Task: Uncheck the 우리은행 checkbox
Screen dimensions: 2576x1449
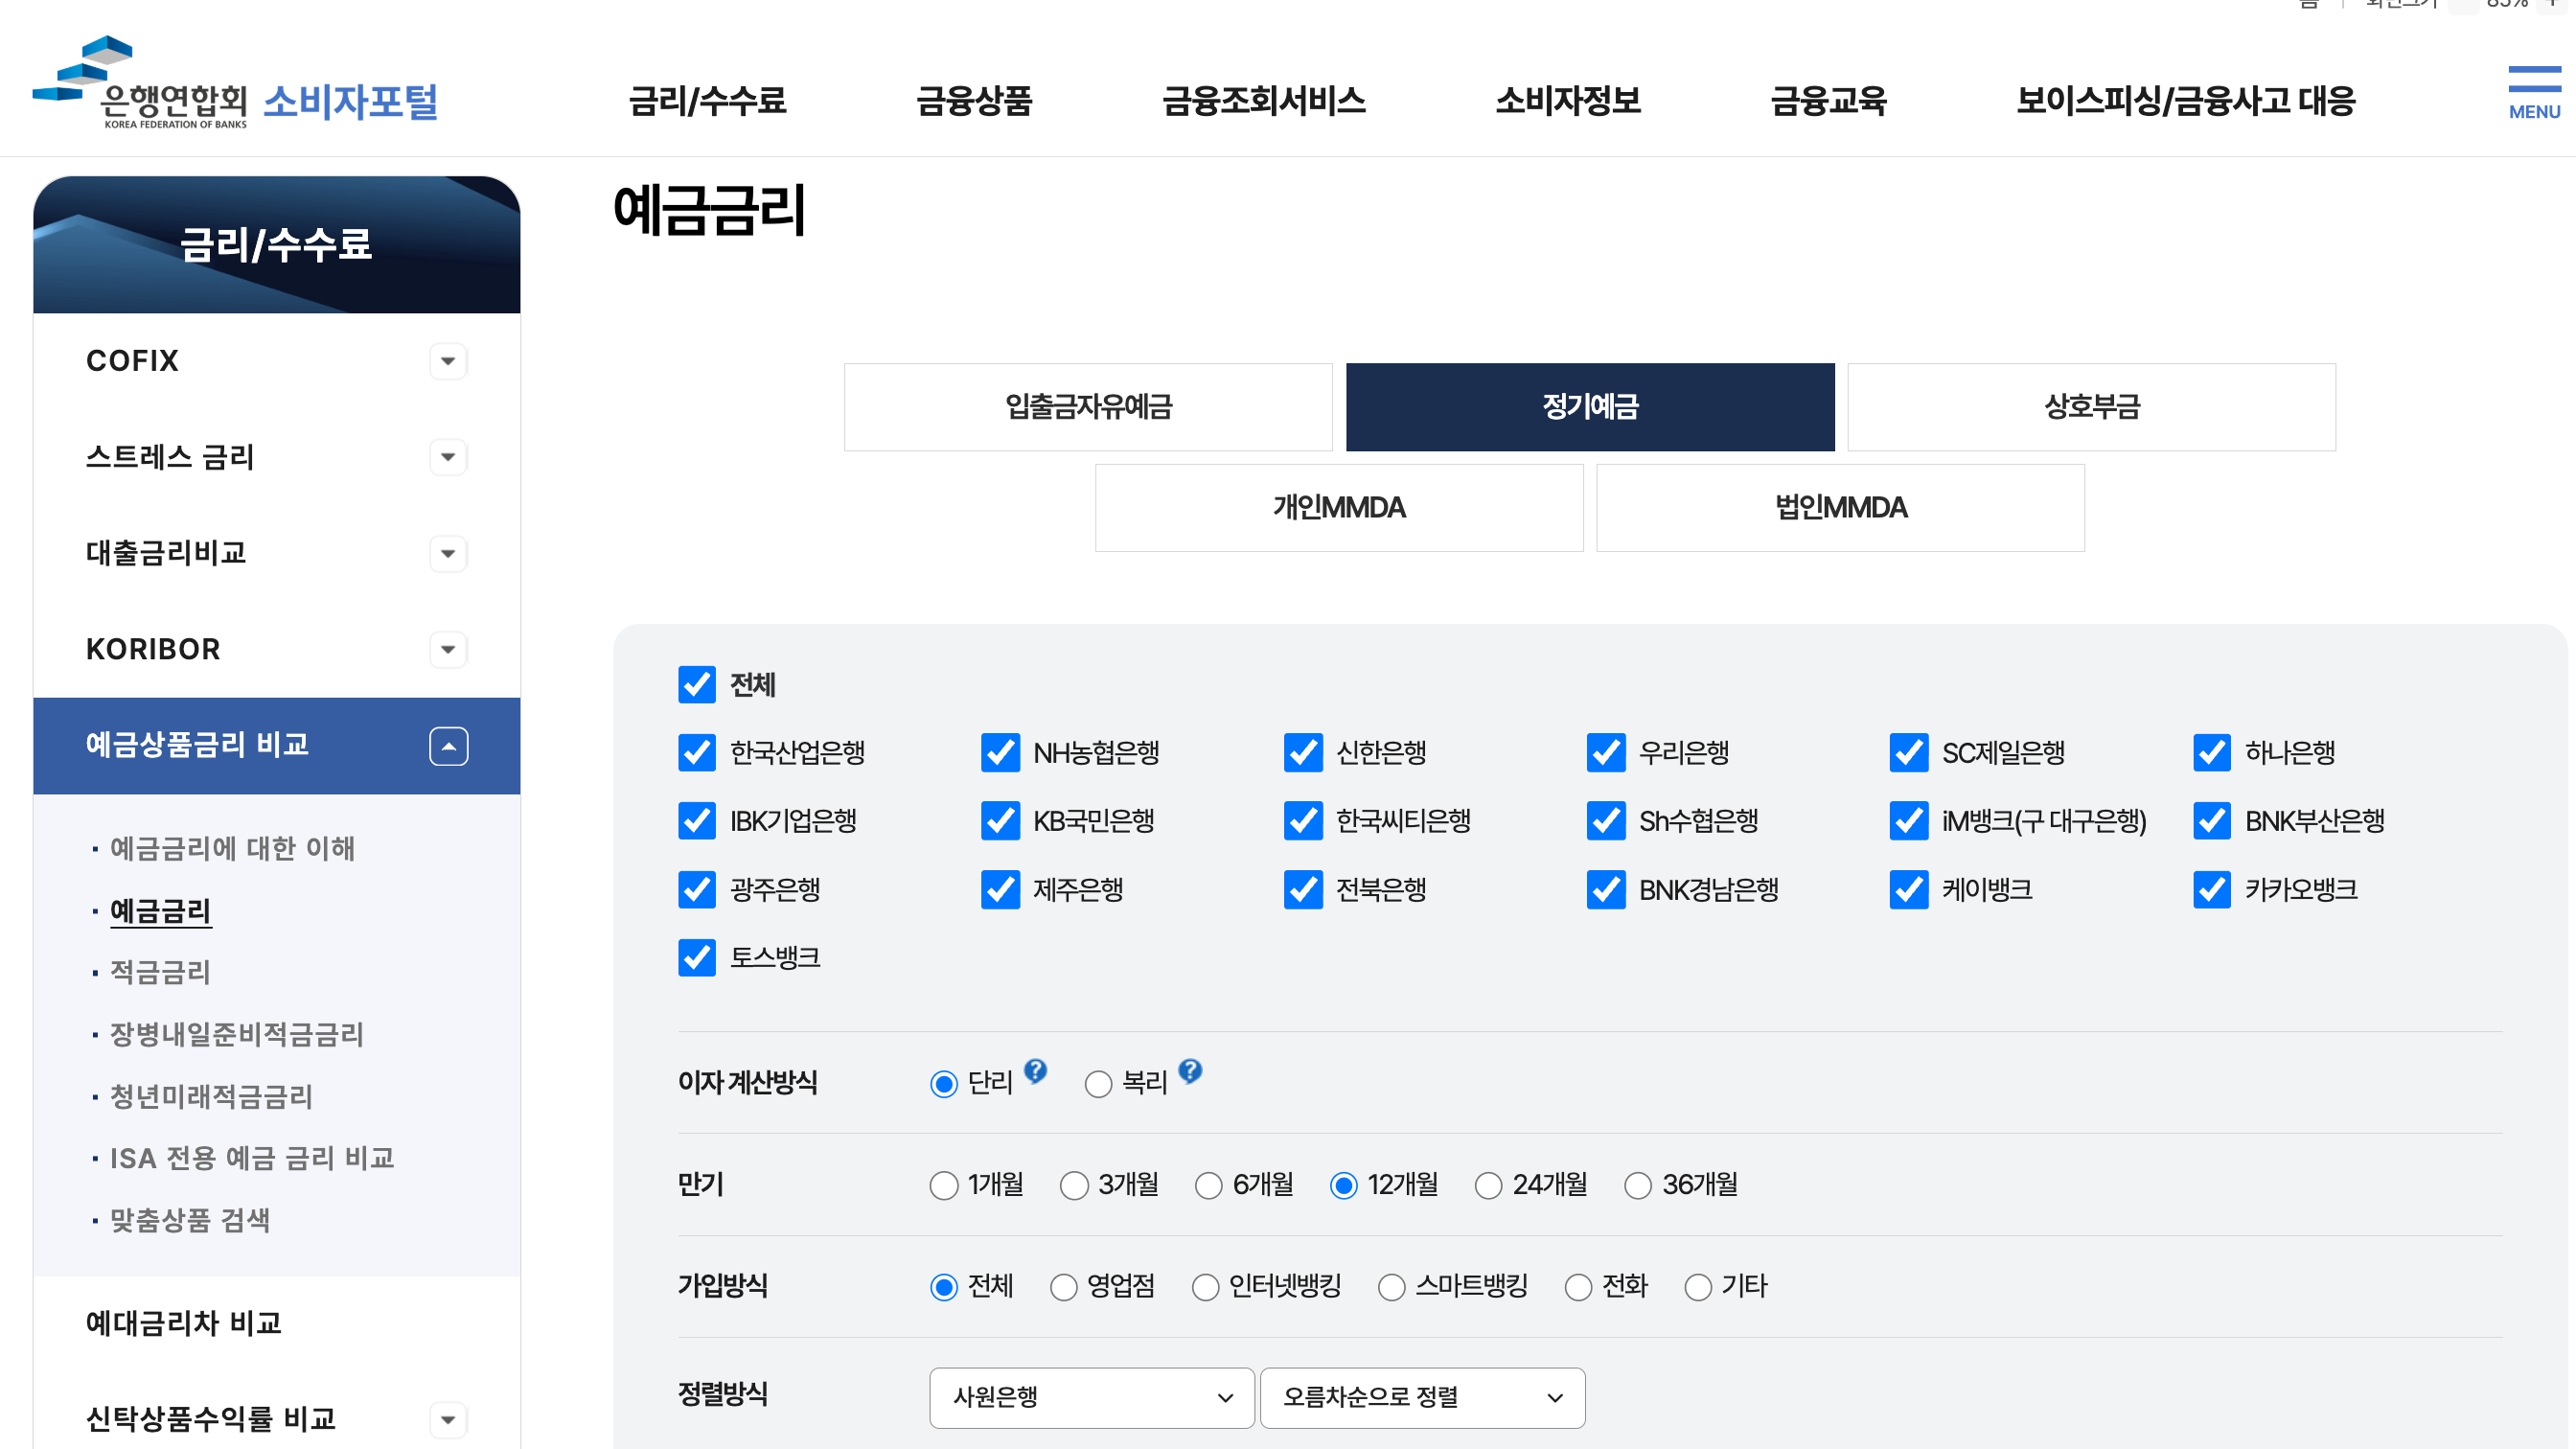Action: [1606, 753]
